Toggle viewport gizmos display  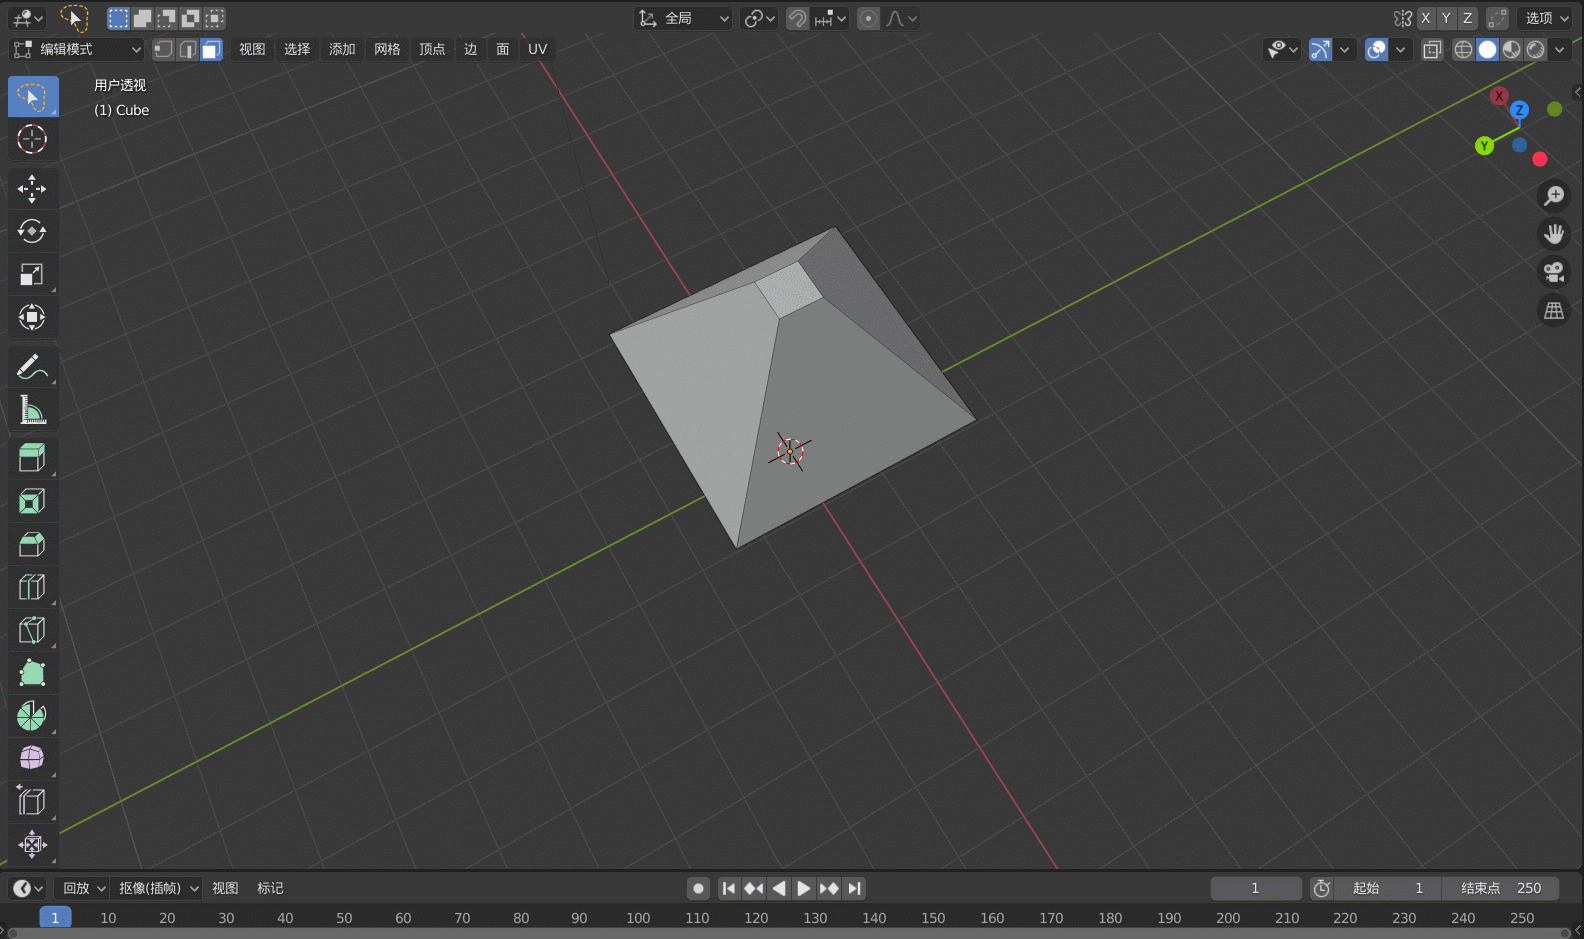pos(1321,49)
